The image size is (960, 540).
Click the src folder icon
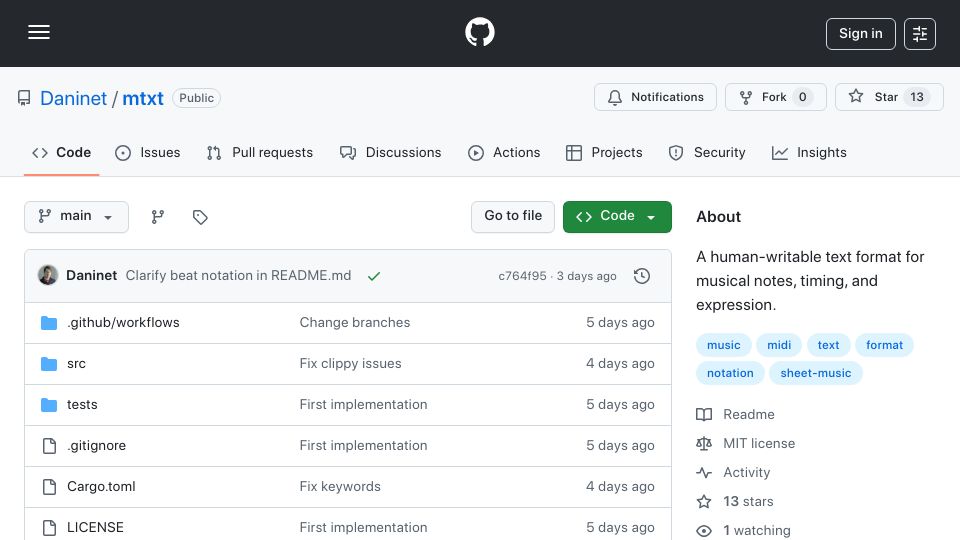49,364
